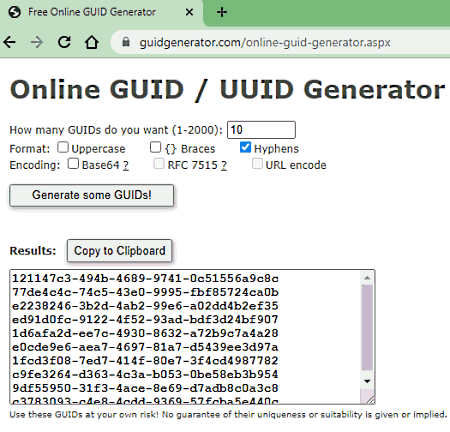Click the browser forward arrow
The image size is (450, 432).
click(37, 42)
